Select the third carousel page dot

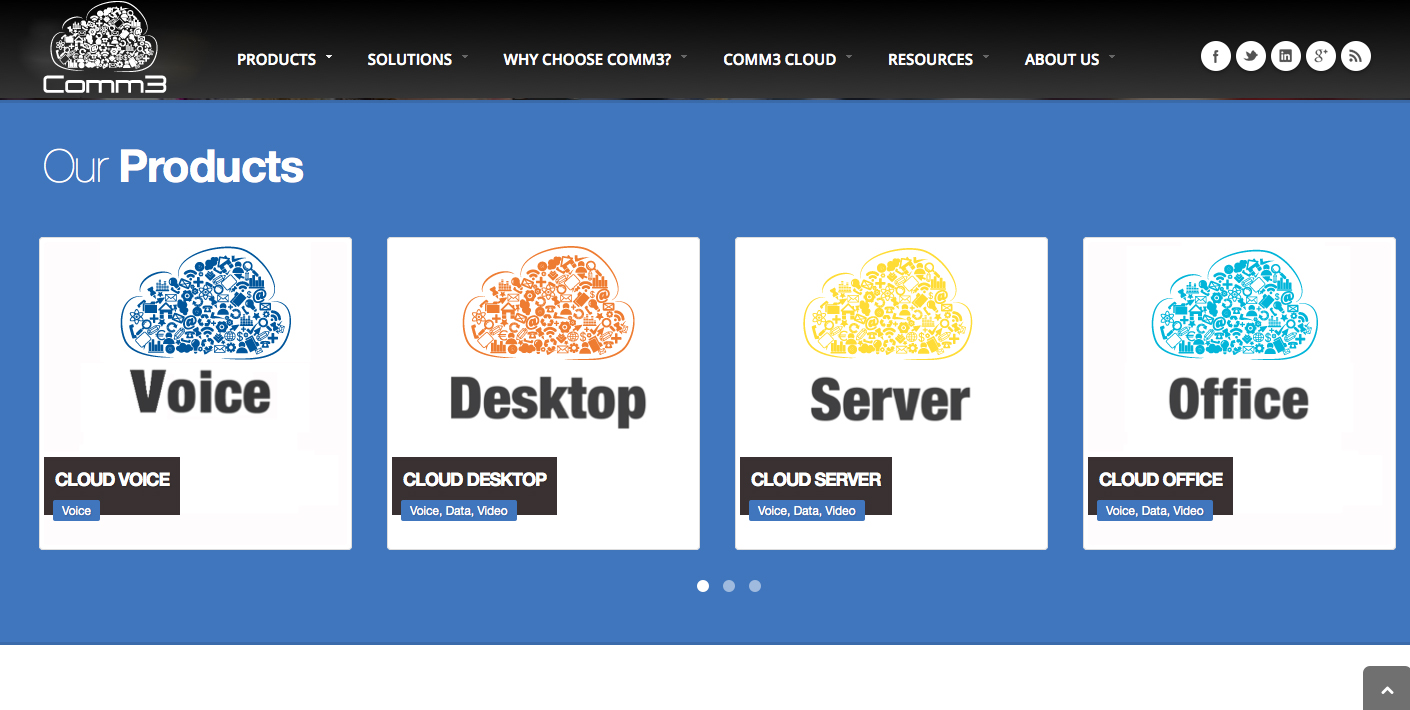(x=755, y=586)
